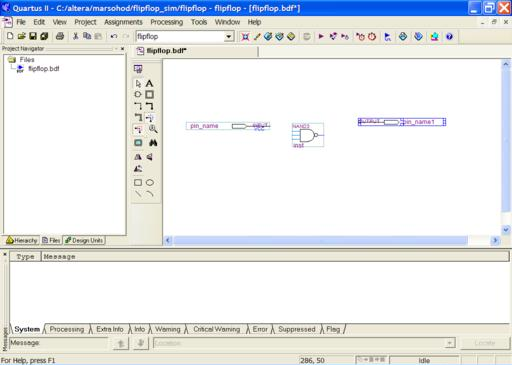Viewport: 512px width, 365px height.
Task: Click the schematic horizontal scrollbar
Action: 320,240
